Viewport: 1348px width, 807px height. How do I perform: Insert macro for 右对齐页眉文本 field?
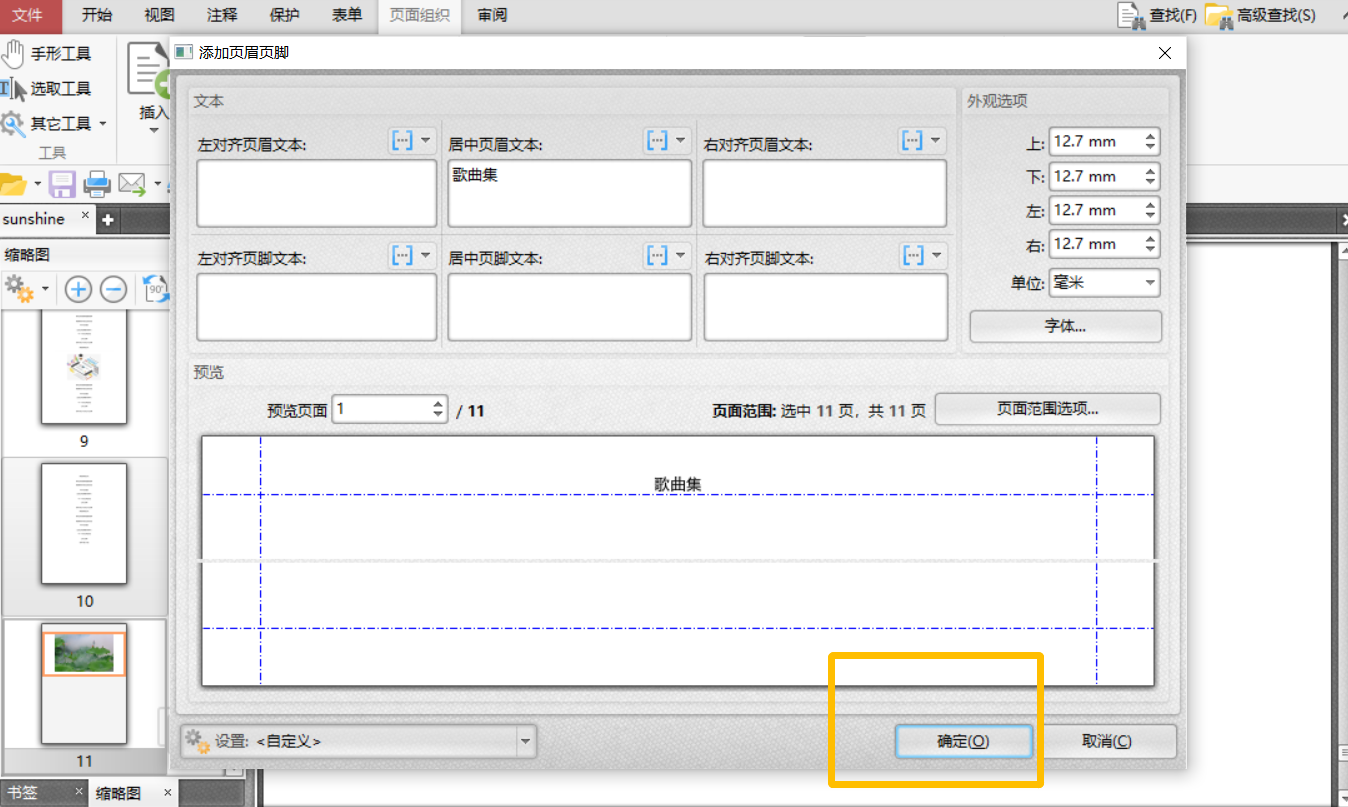coord(912,141)
